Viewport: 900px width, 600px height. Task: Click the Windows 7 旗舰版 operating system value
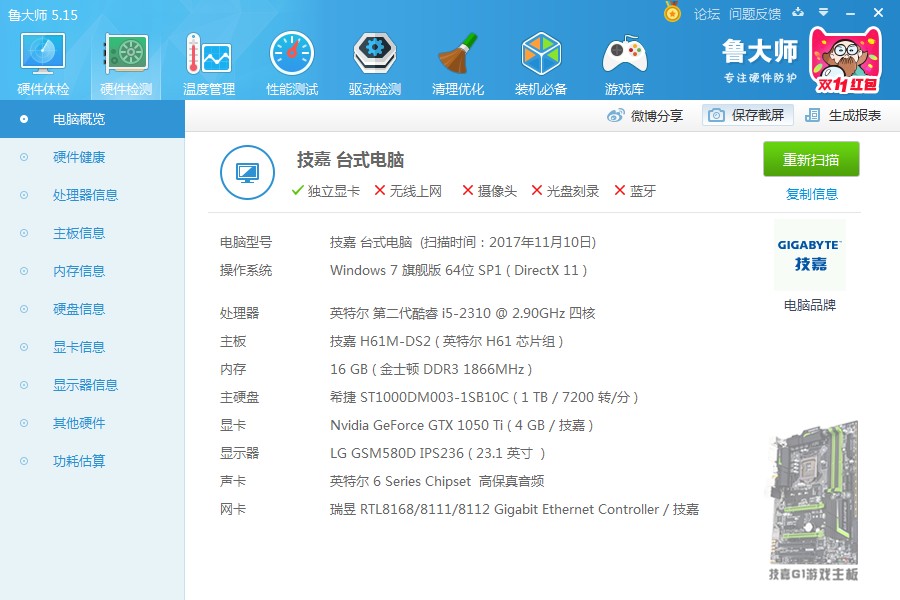[459, 270]
